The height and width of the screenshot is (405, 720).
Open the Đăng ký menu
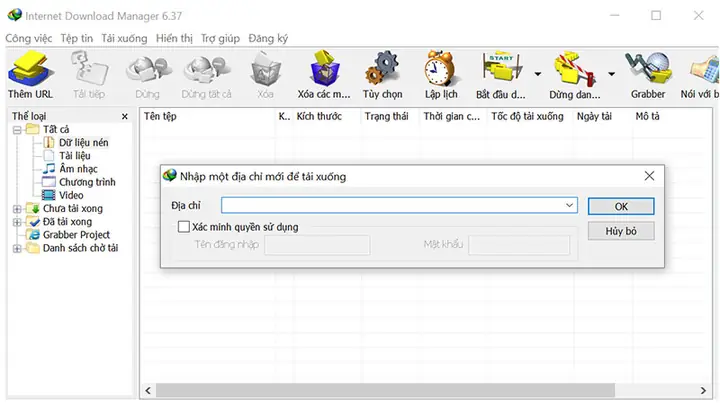click(x=268, y=39)
